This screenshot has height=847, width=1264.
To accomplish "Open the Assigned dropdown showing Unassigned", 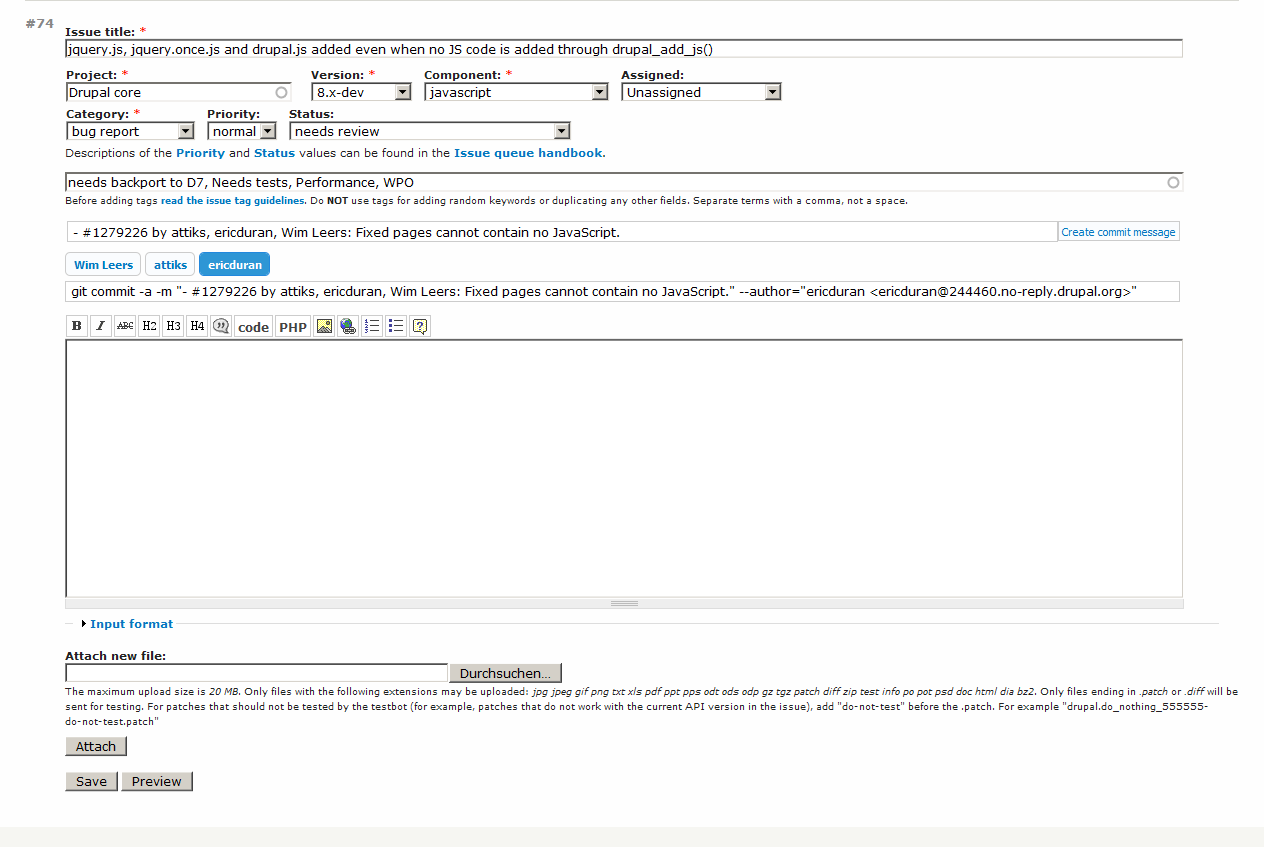I will coord(701,92).
